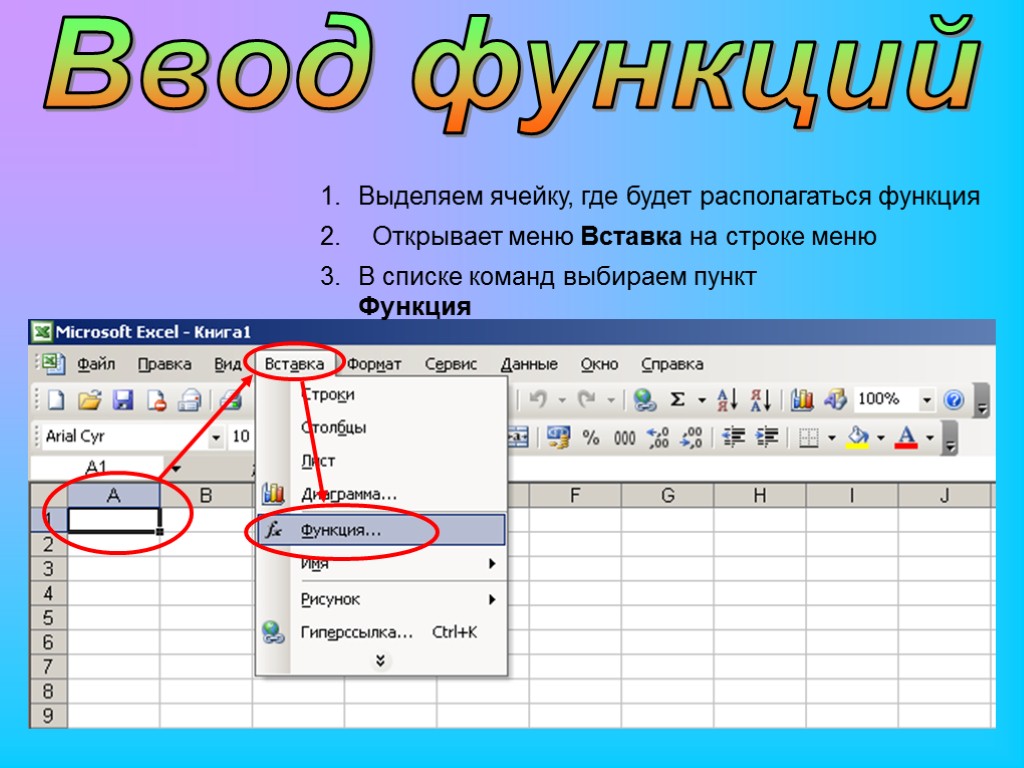
Task: Expand Formatting toolbar options chevron
Action: tap(950, 438)
